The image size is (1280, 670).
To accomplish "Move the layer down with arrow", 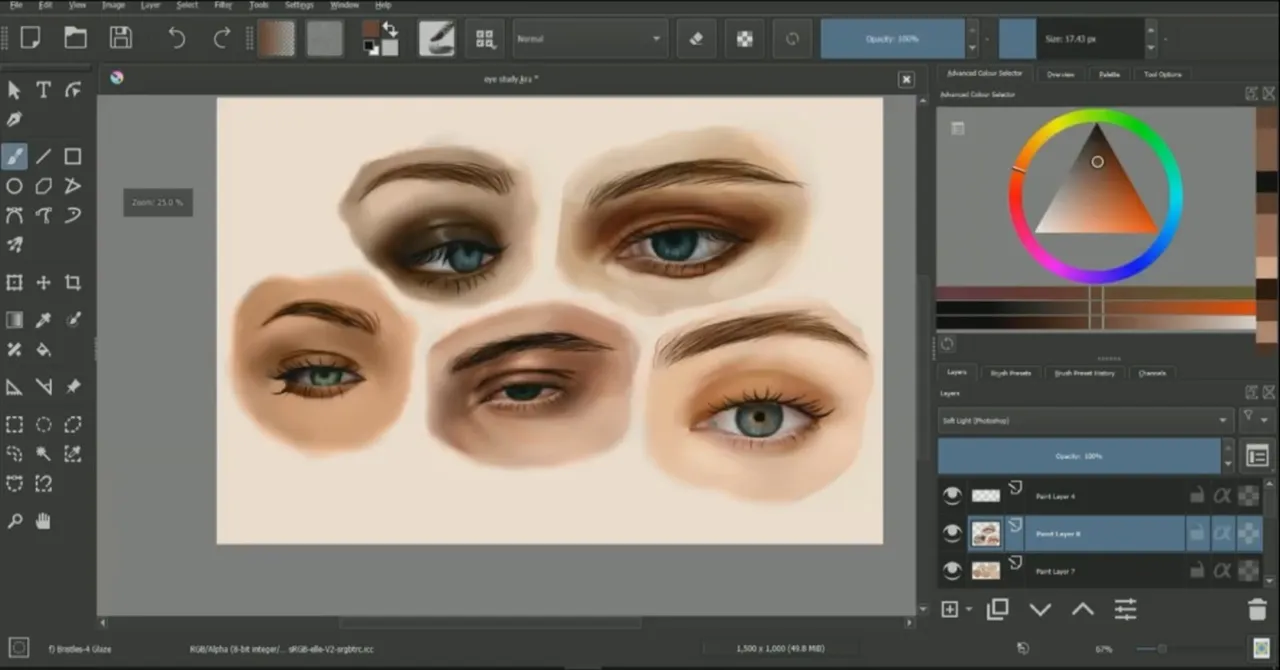I will (1040, 609).
